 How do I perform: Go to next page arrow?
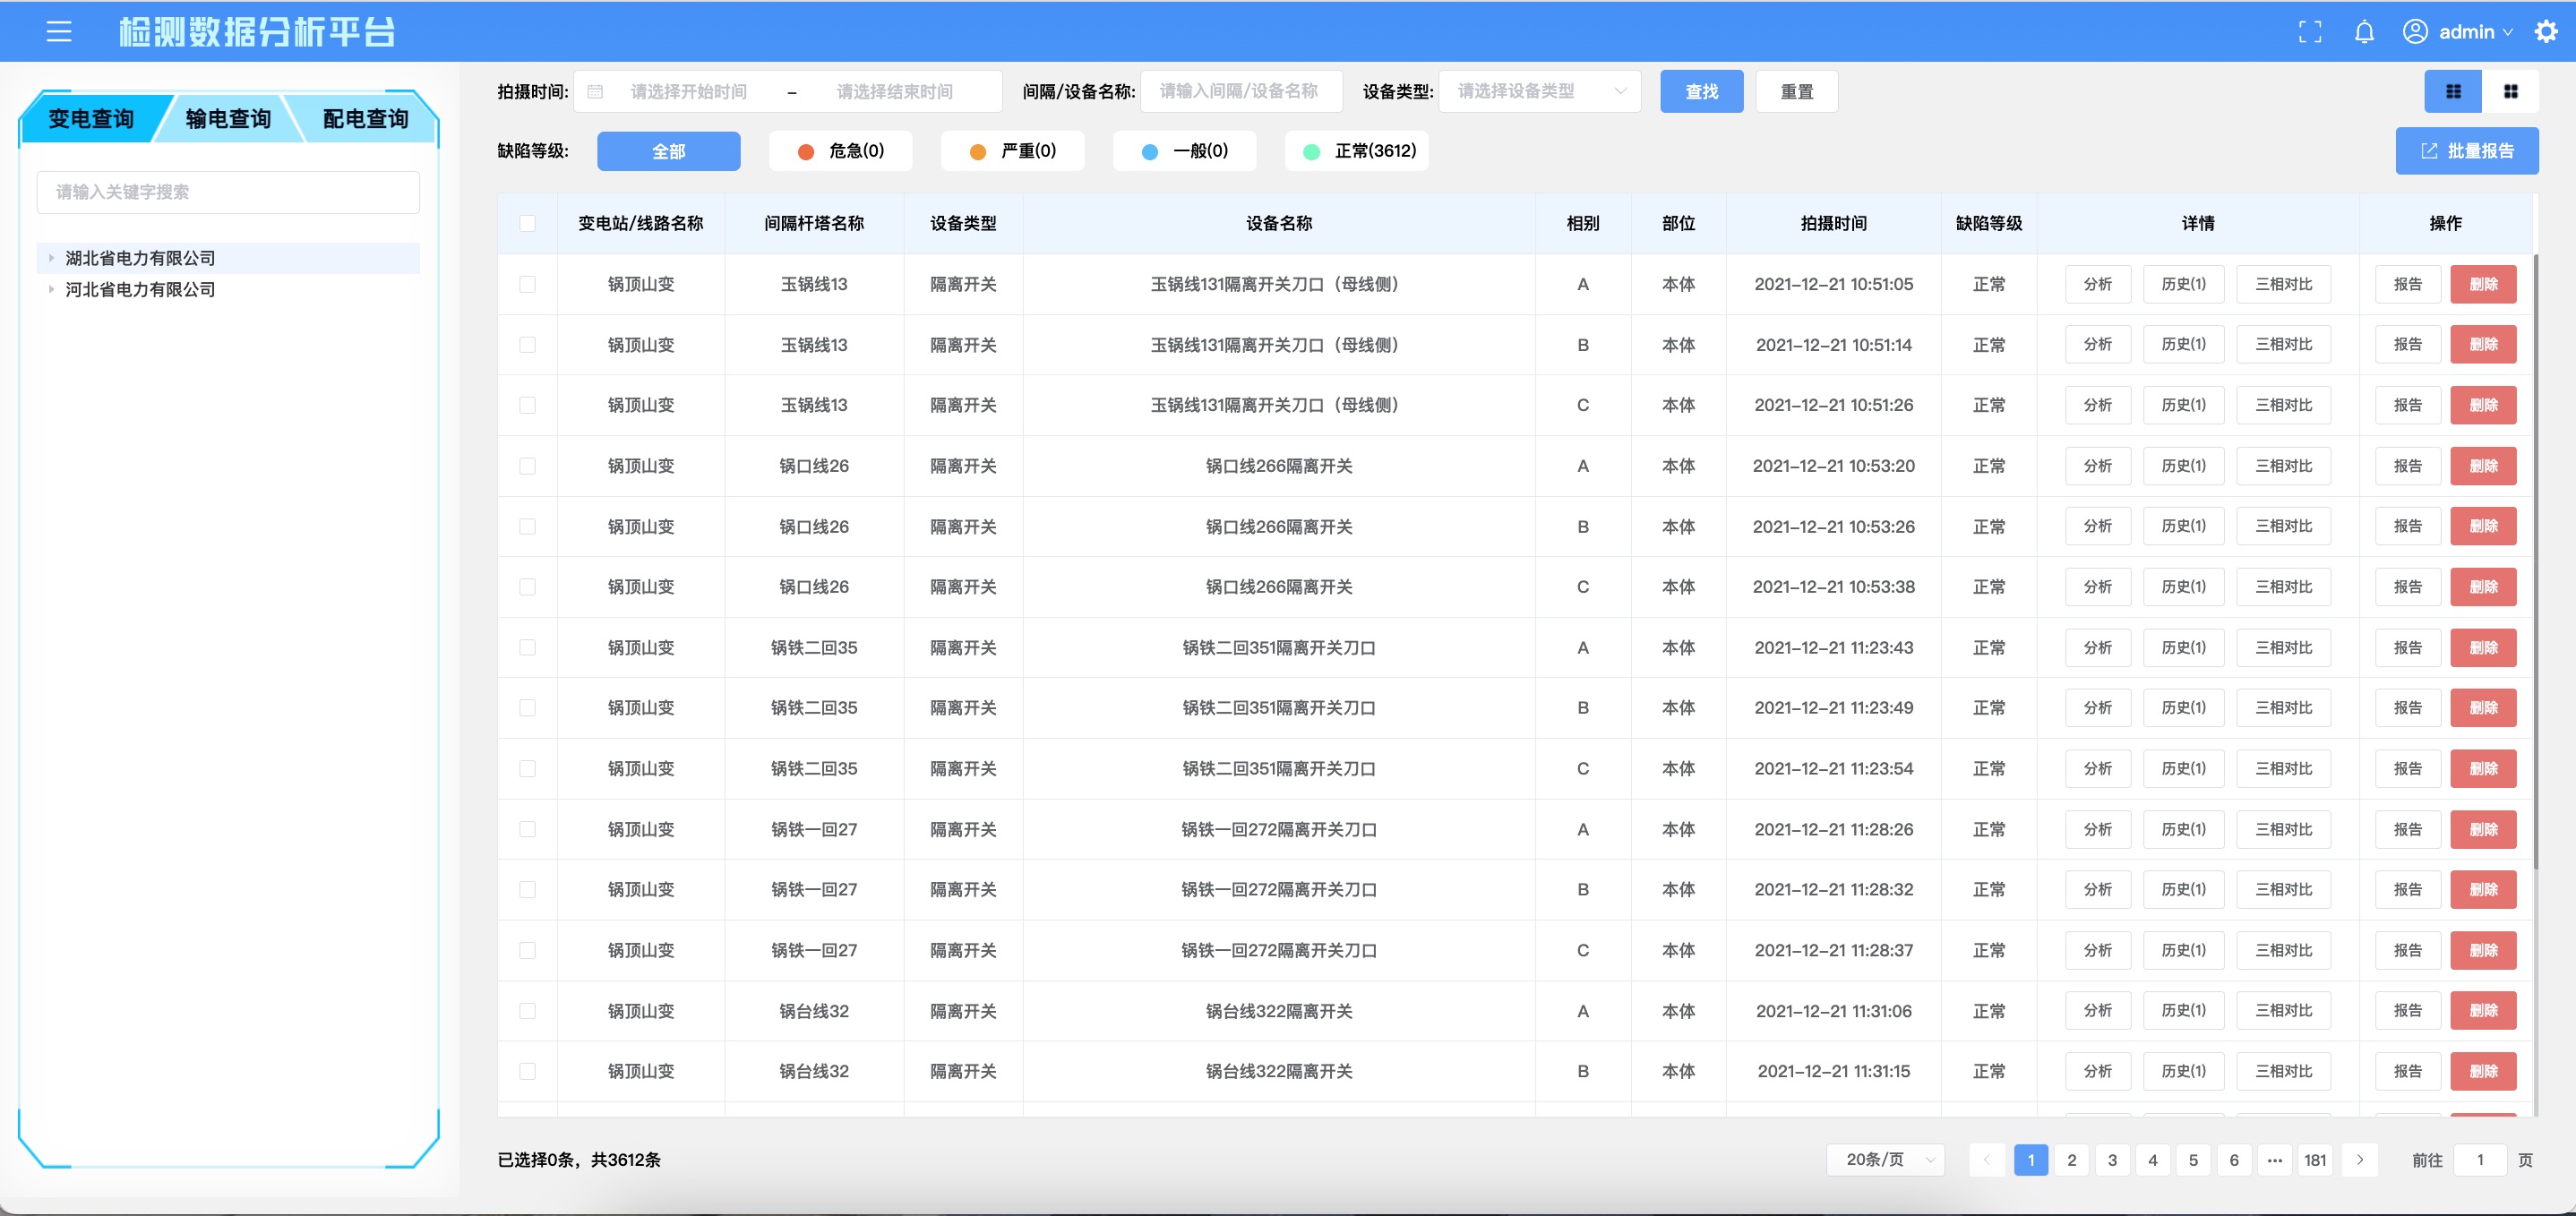2360,1160
